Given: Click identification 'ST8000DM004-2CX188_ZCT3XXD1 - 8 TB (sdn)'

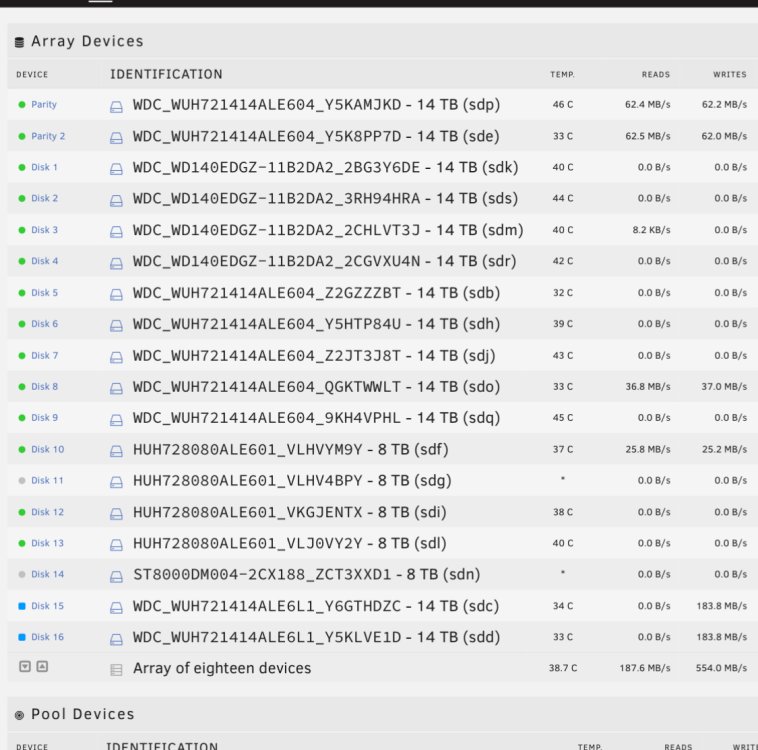Looking at the screenshot, I should [306, 574].
